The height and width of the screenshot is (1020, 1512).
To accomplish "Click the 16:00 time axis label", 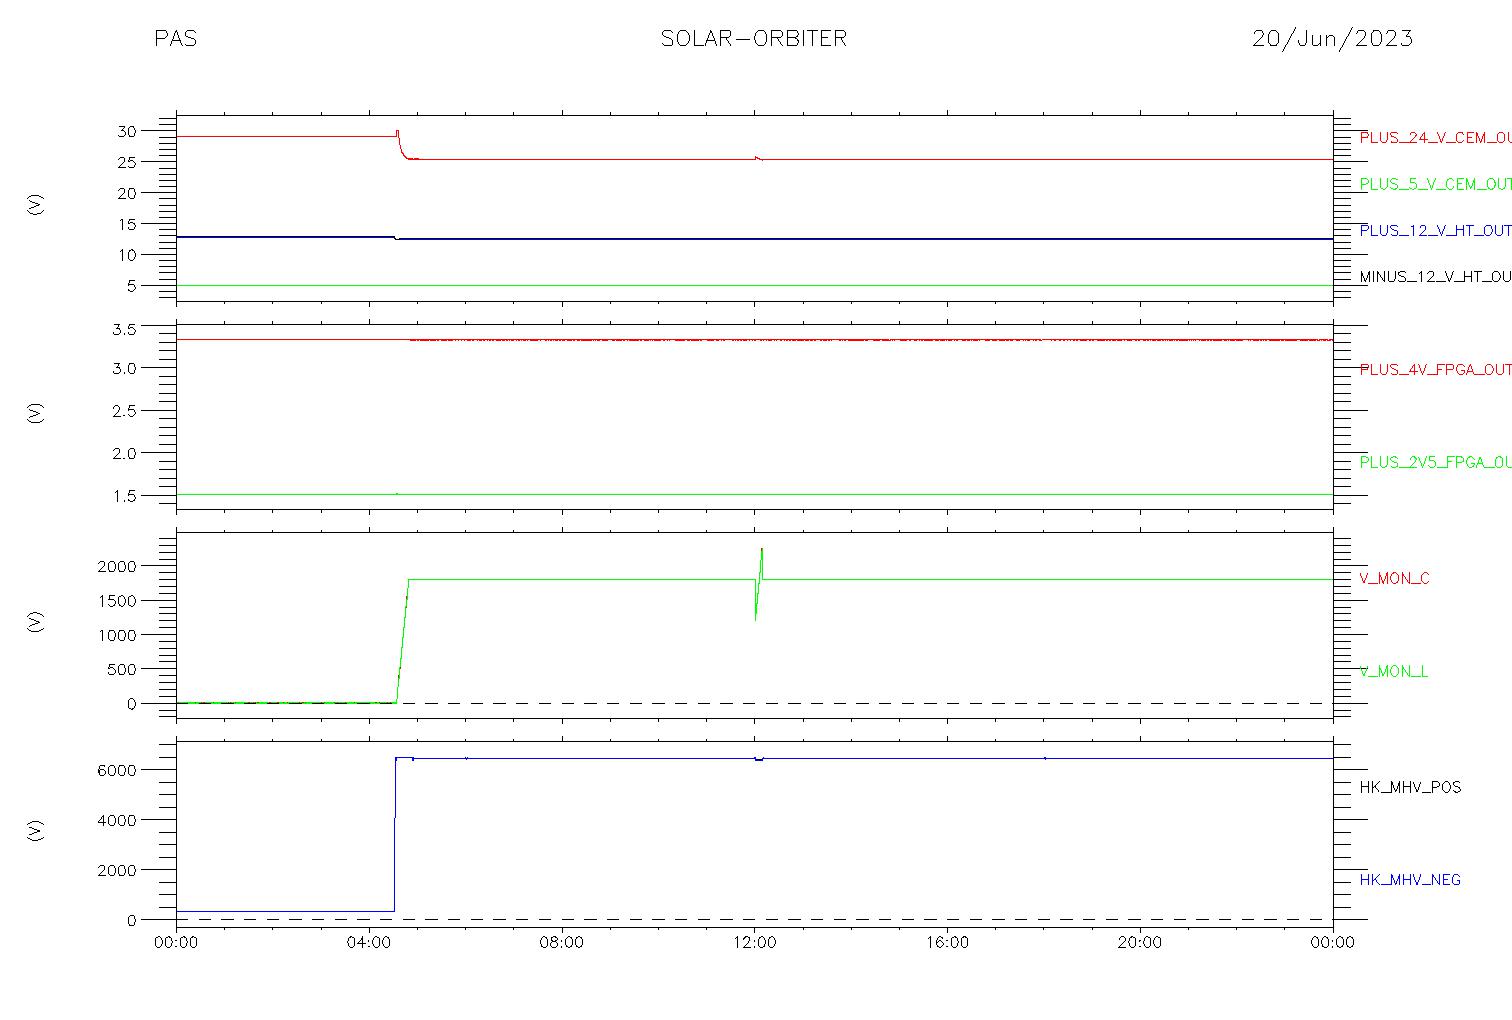I will tap(947, 942).
